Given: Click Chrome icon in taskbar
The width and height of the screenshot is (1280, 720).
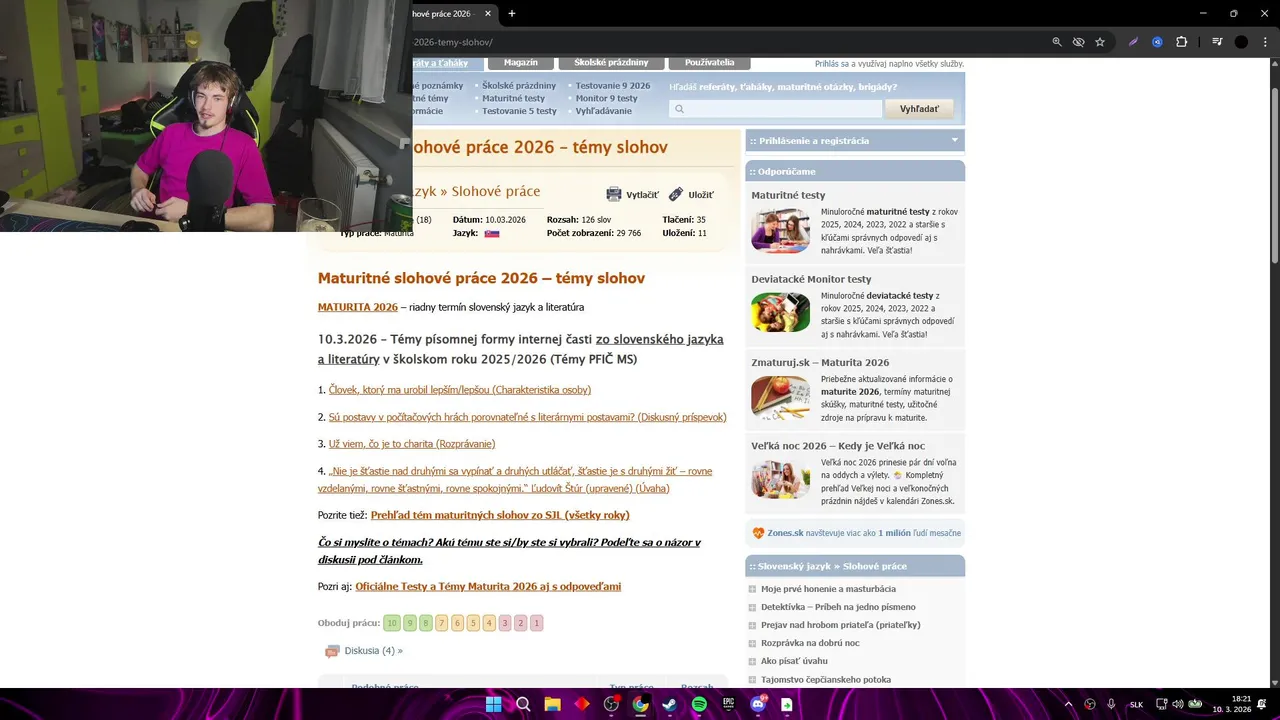Looking at the screenshot, I should tap(640, 705).
